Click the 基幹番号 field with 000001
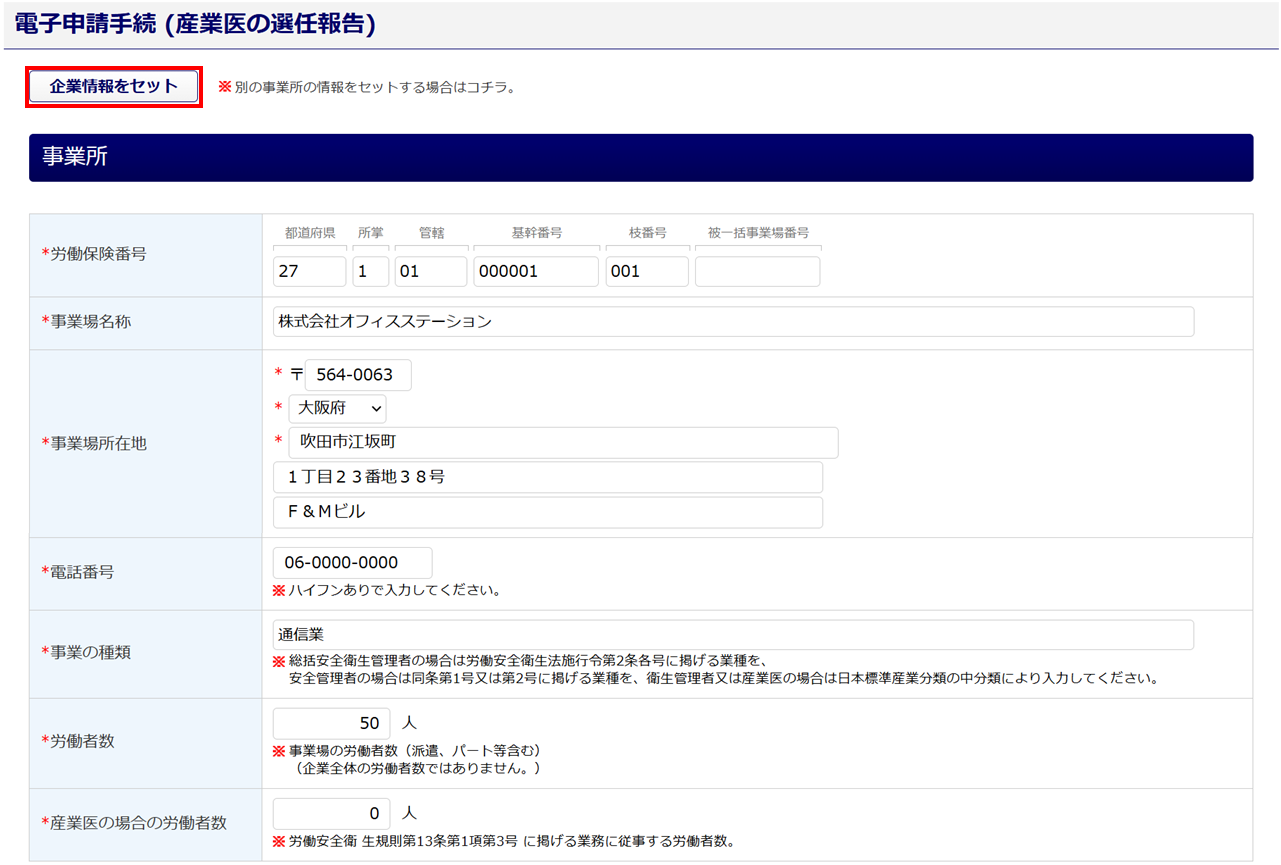The height and width of the screenshot is (865, 1281). [x=535, y=272]
